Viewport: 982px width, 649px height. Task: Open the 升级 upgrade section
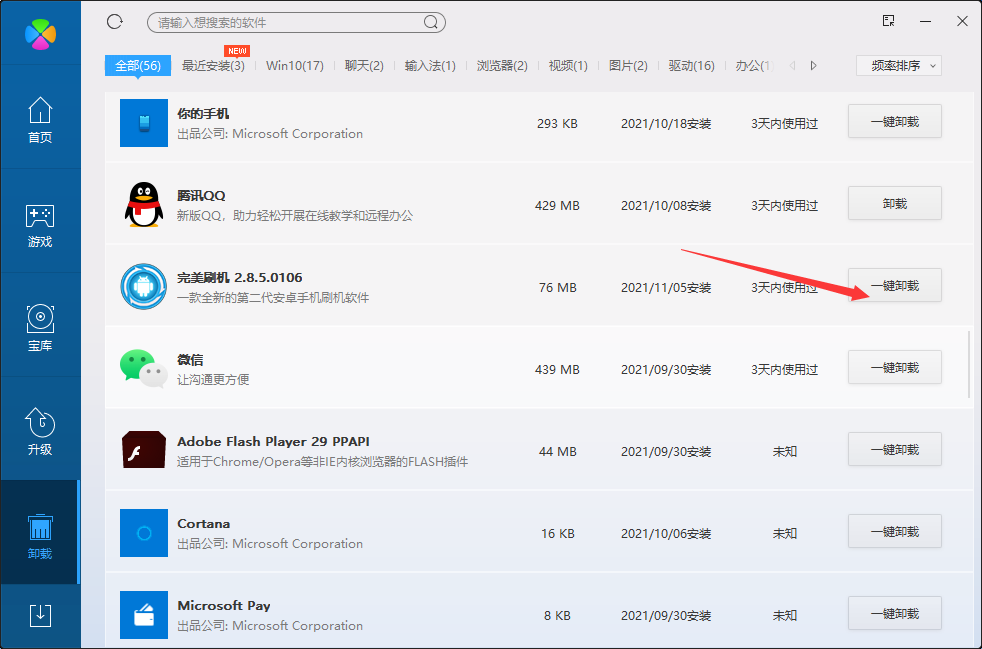pyautogui.click(x=40, y=432)
